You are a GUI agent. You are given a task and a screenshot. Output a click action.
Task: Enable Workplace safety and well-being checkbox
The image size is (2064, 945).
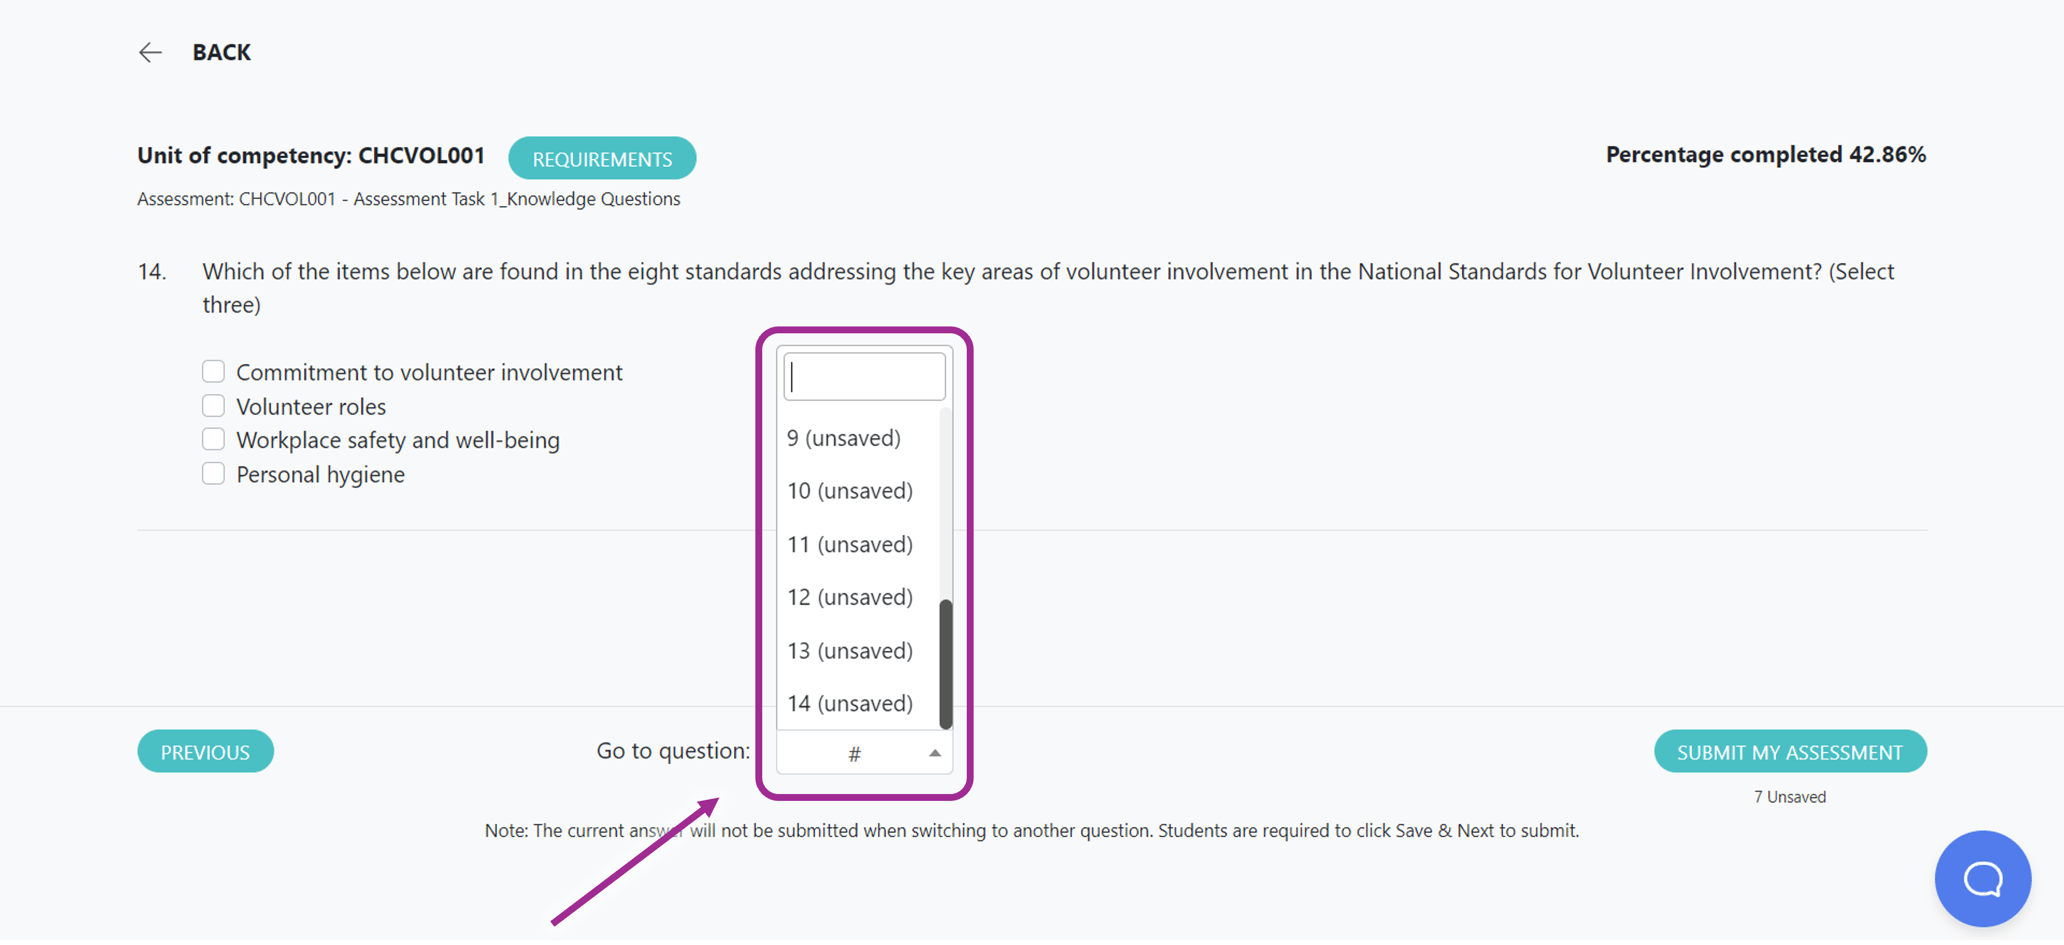pyautogui.click(x=213, y=439)
